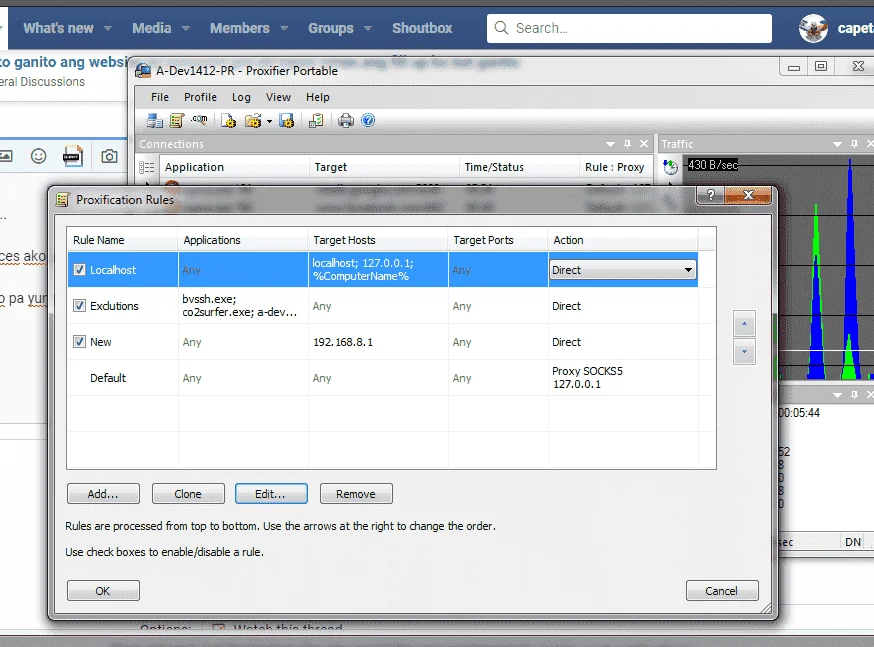Open Groups forum nav item
The width and height of the screenshot is (874, 647).
(331, 28)
